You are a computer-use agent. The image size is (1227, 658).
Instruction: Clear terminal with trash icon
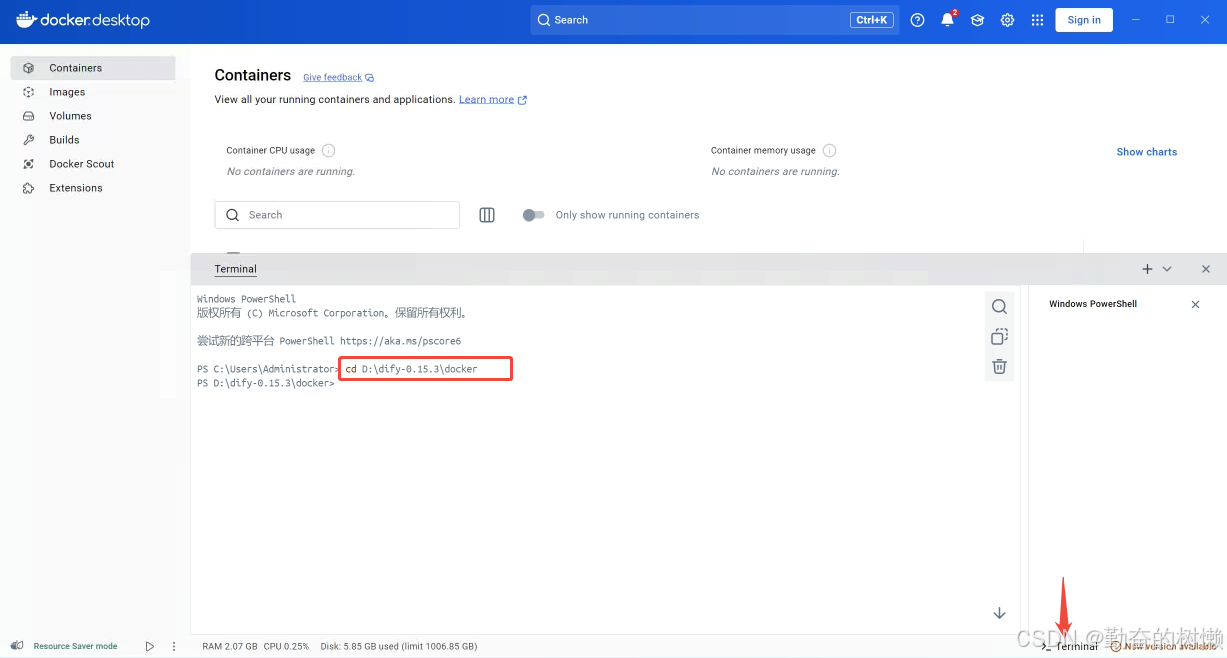point(999,367)
